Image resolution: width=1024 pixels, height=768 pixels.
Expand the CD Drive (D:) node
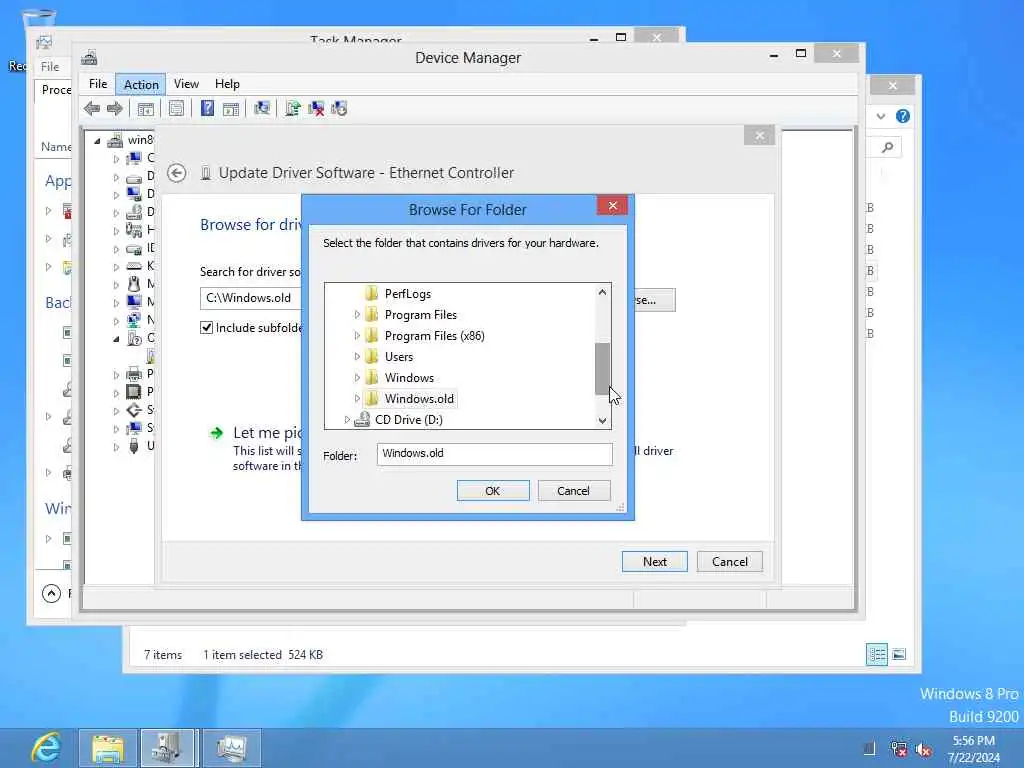(x=347, y=419)
